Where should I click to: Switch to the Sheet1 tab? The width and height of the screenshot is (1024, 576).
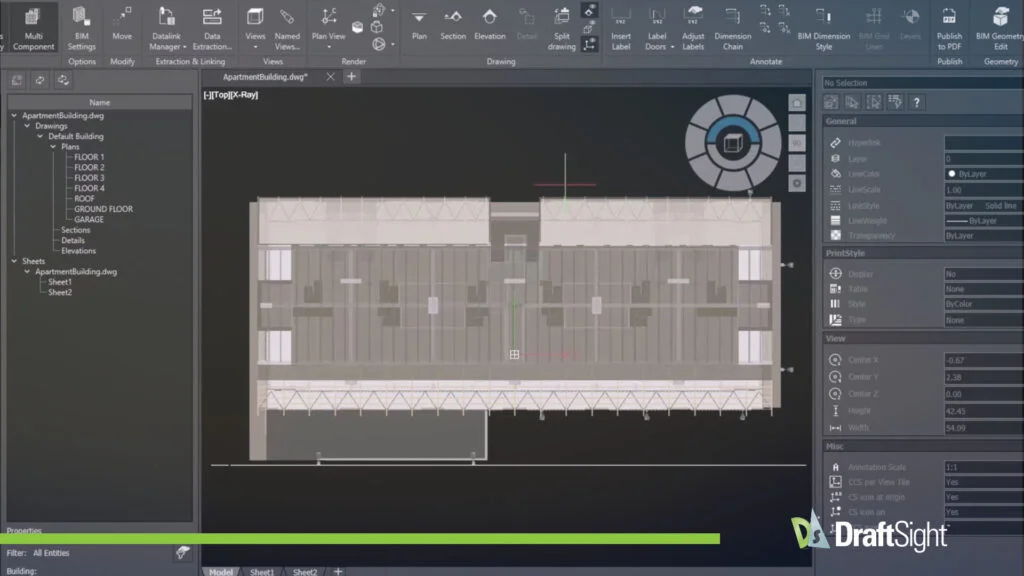[x=262, y=571]
